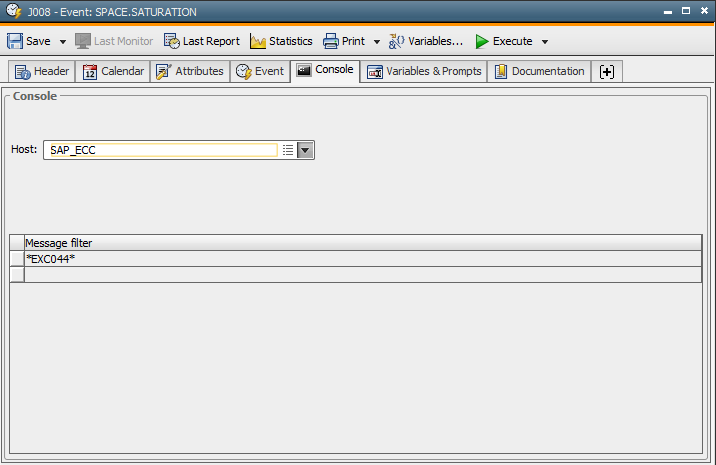The image size is (716, 465).
Task: Open the Save dropdown arrow
Action: point(62,42)
